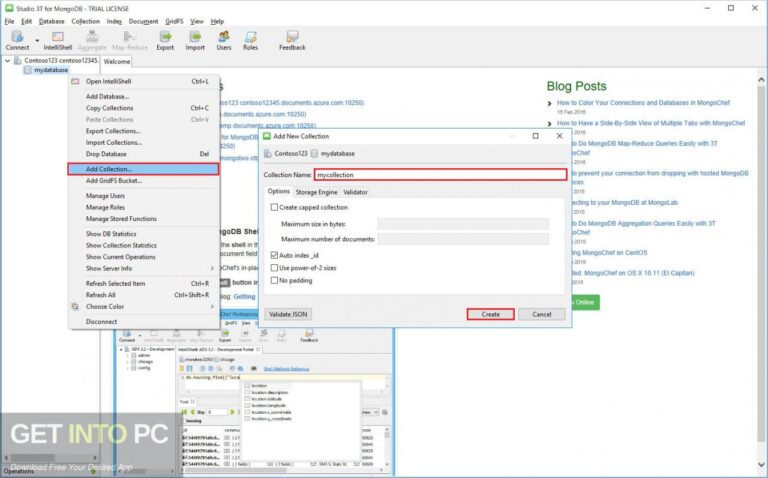This screenshot has height=478, width=768.
Task: Choose Manage Users in context menu
Action: [x=144, y=196]
